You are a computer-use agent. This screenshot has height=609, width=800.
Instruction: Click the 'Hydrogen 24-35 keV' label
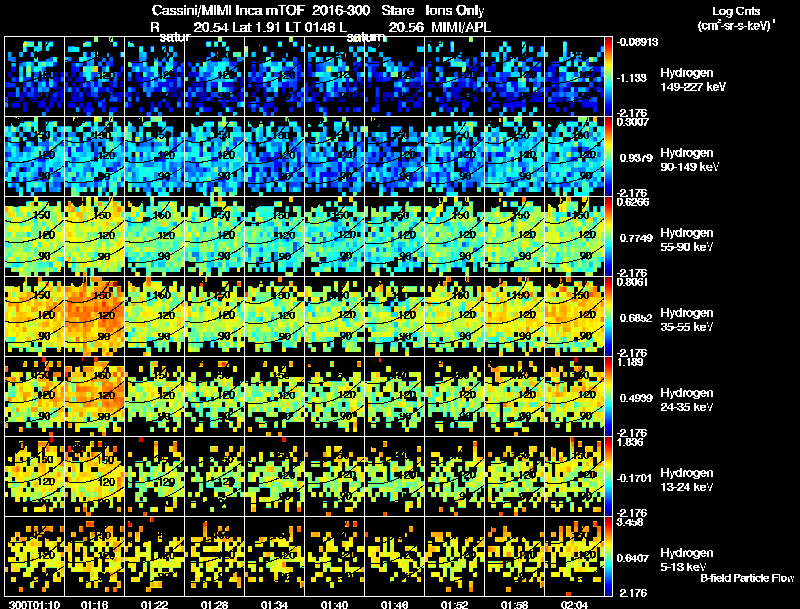point(687,400)
